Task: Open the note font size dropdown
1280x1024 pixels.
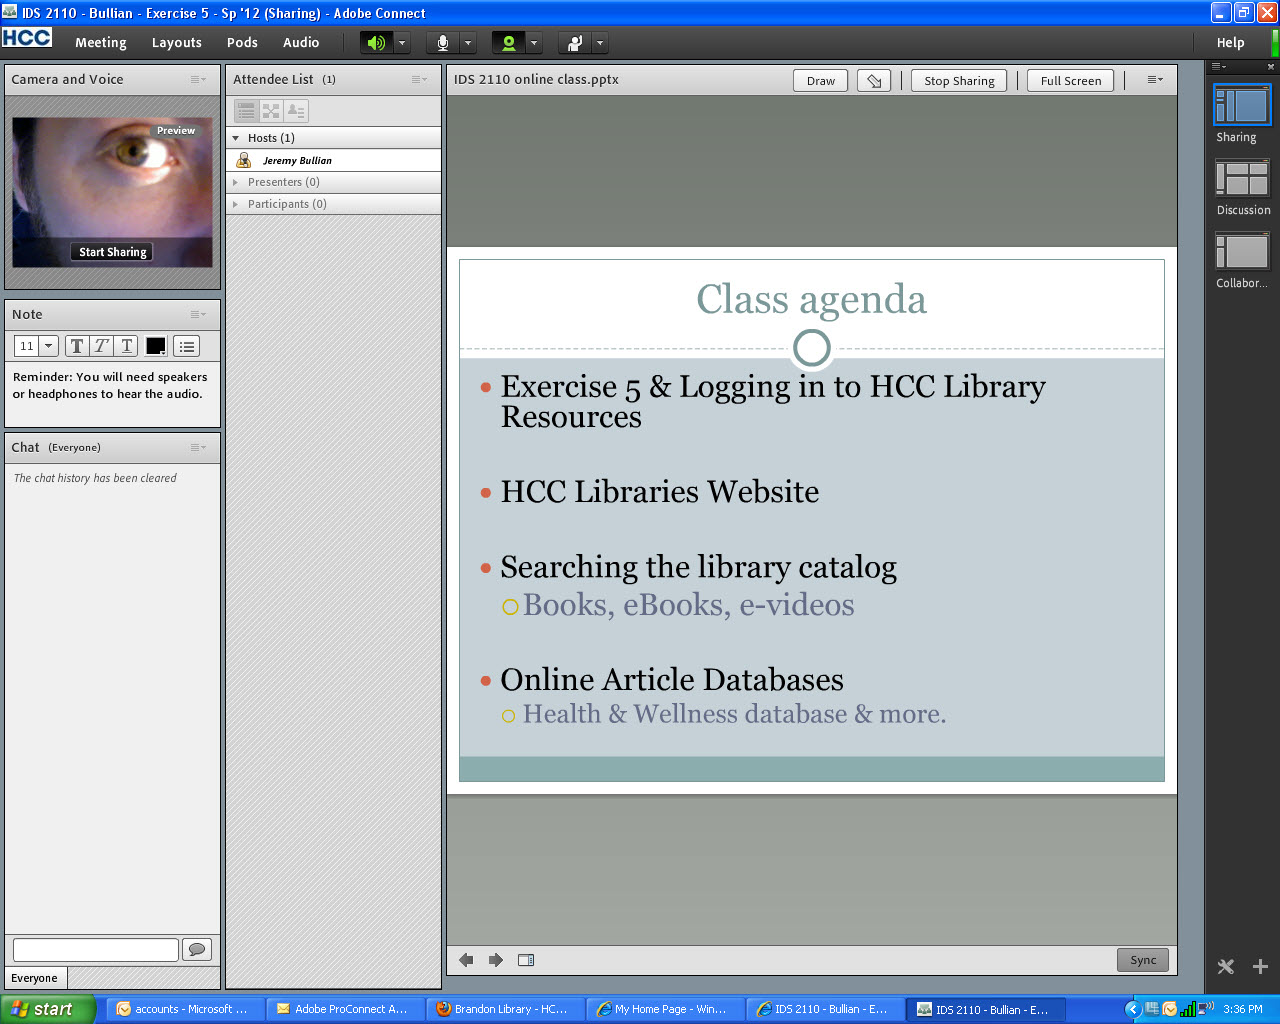Action: click(x=48, y=346)
